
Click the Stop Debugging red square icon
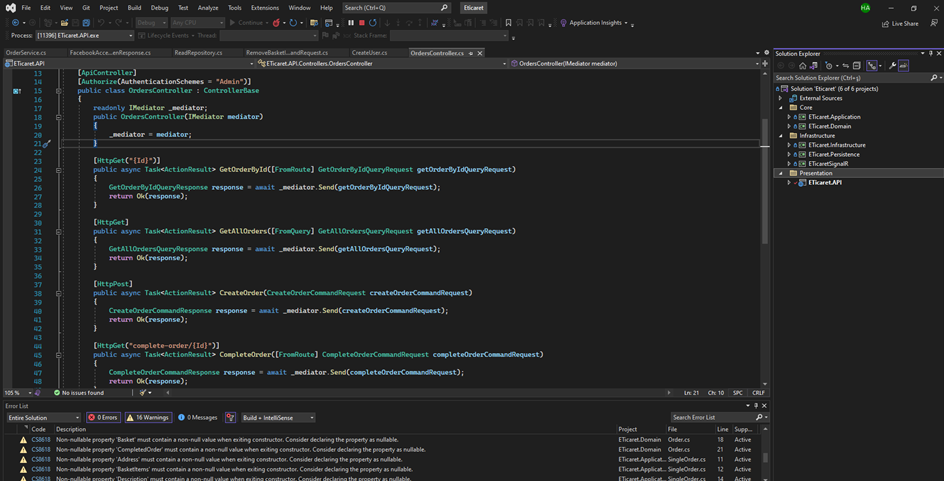(x=362, y=23)
